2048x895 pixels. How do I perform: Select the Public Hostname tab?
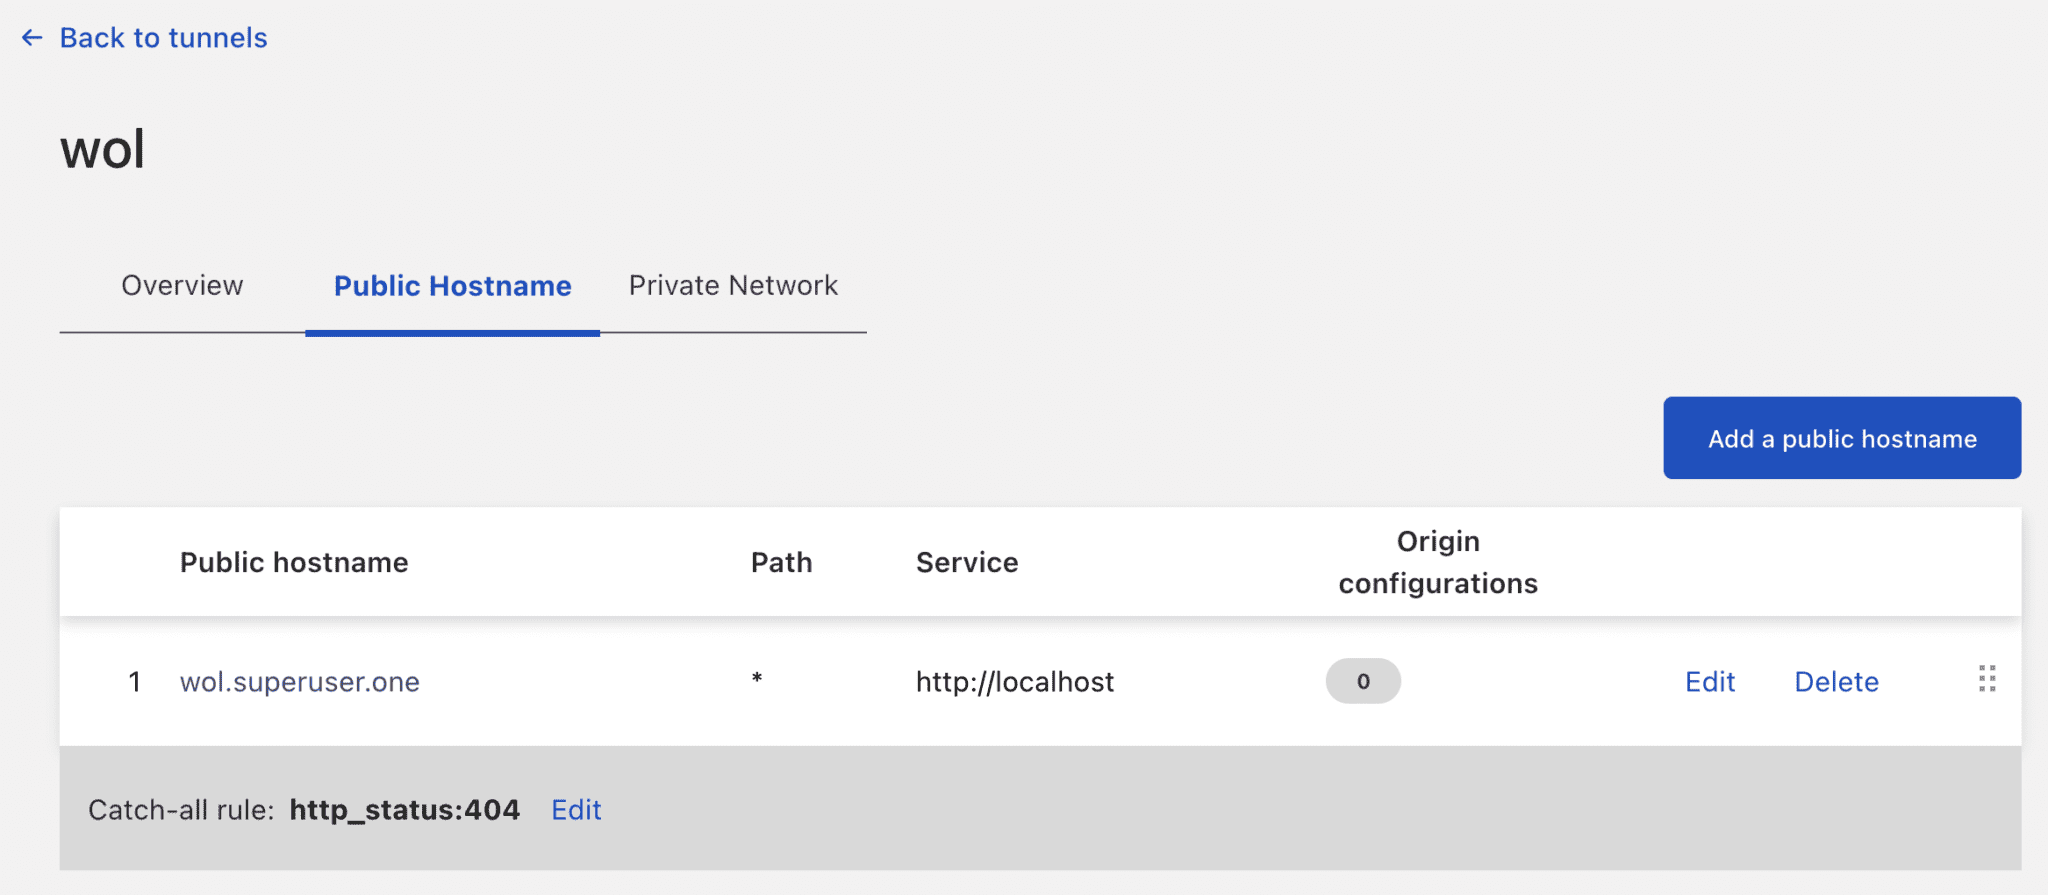[x=452, y=286]
